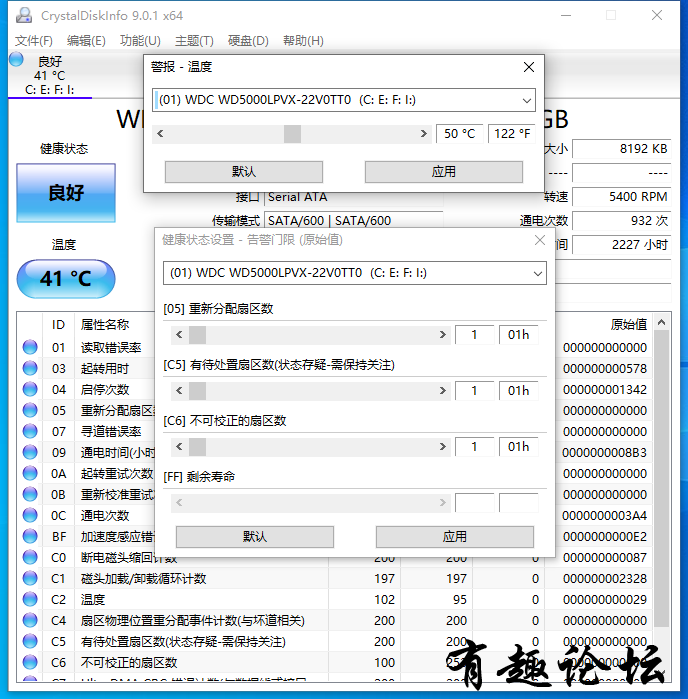Click the [05] 重新分配扇区数 slider thumb
Viewport: 688px width, 699px height.
click(x=198, y=335)
